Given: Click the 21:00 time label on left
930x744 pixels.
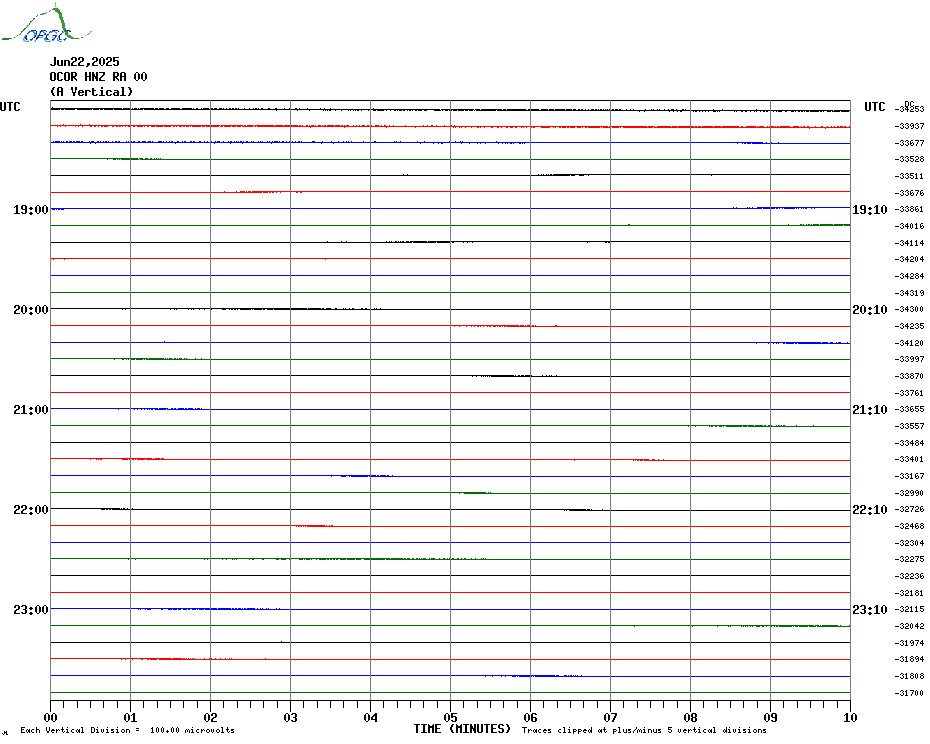Looking at the screenshot, I should click(31, 410).
